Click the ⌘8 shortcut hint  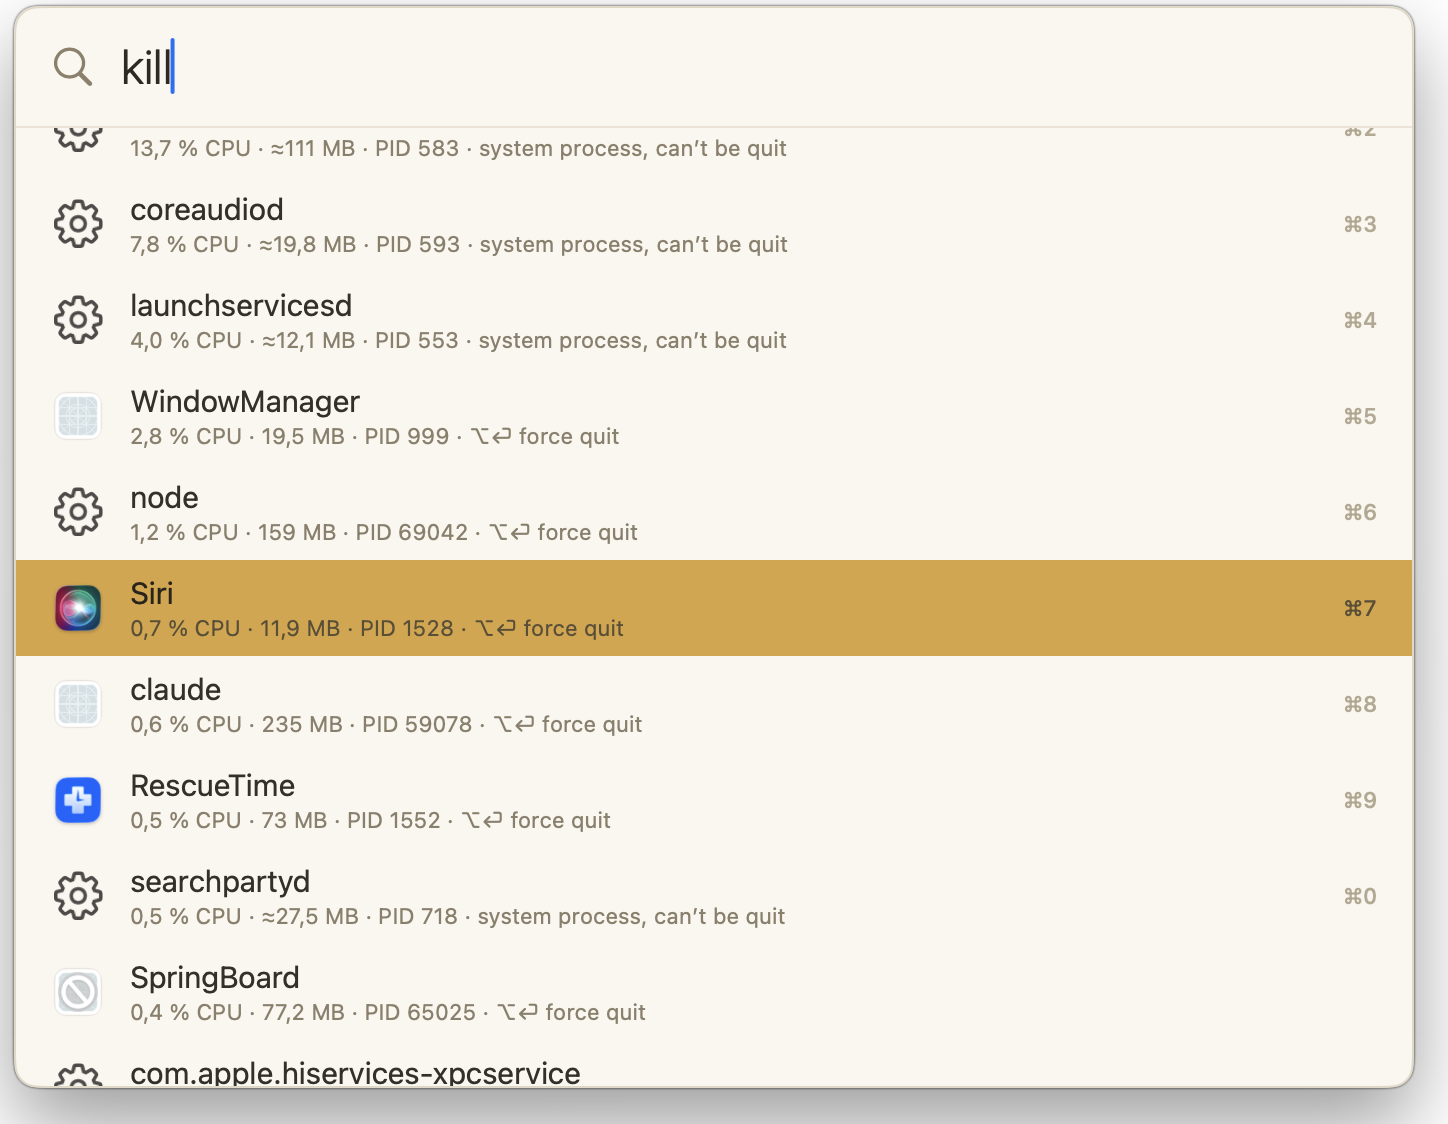click(1360, 704)
